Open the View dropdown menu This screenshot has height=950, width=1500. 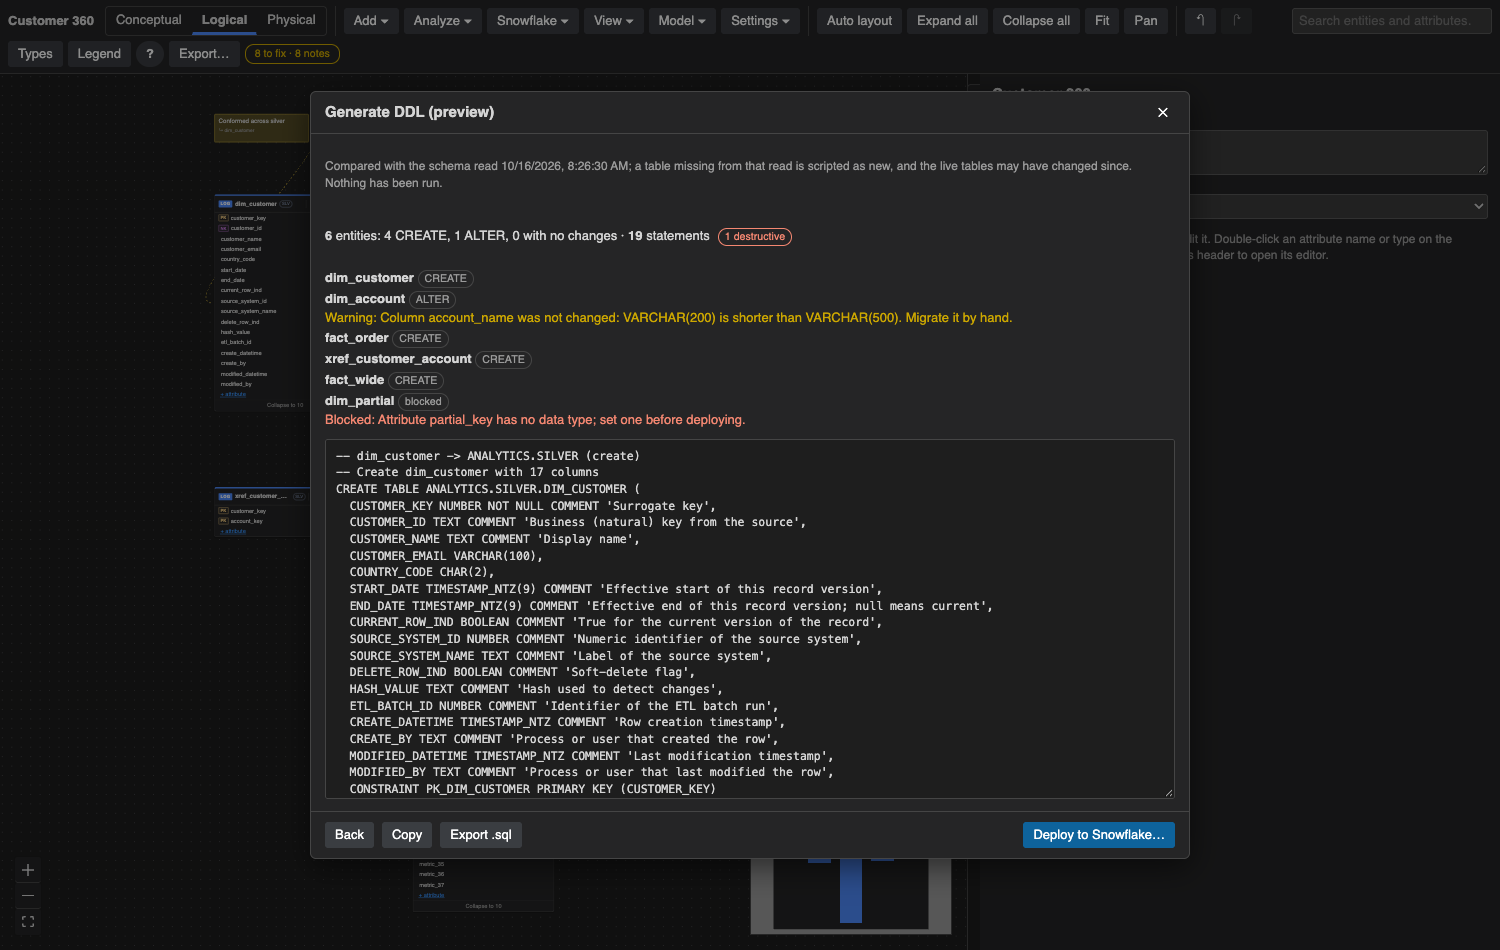point(613,21)
